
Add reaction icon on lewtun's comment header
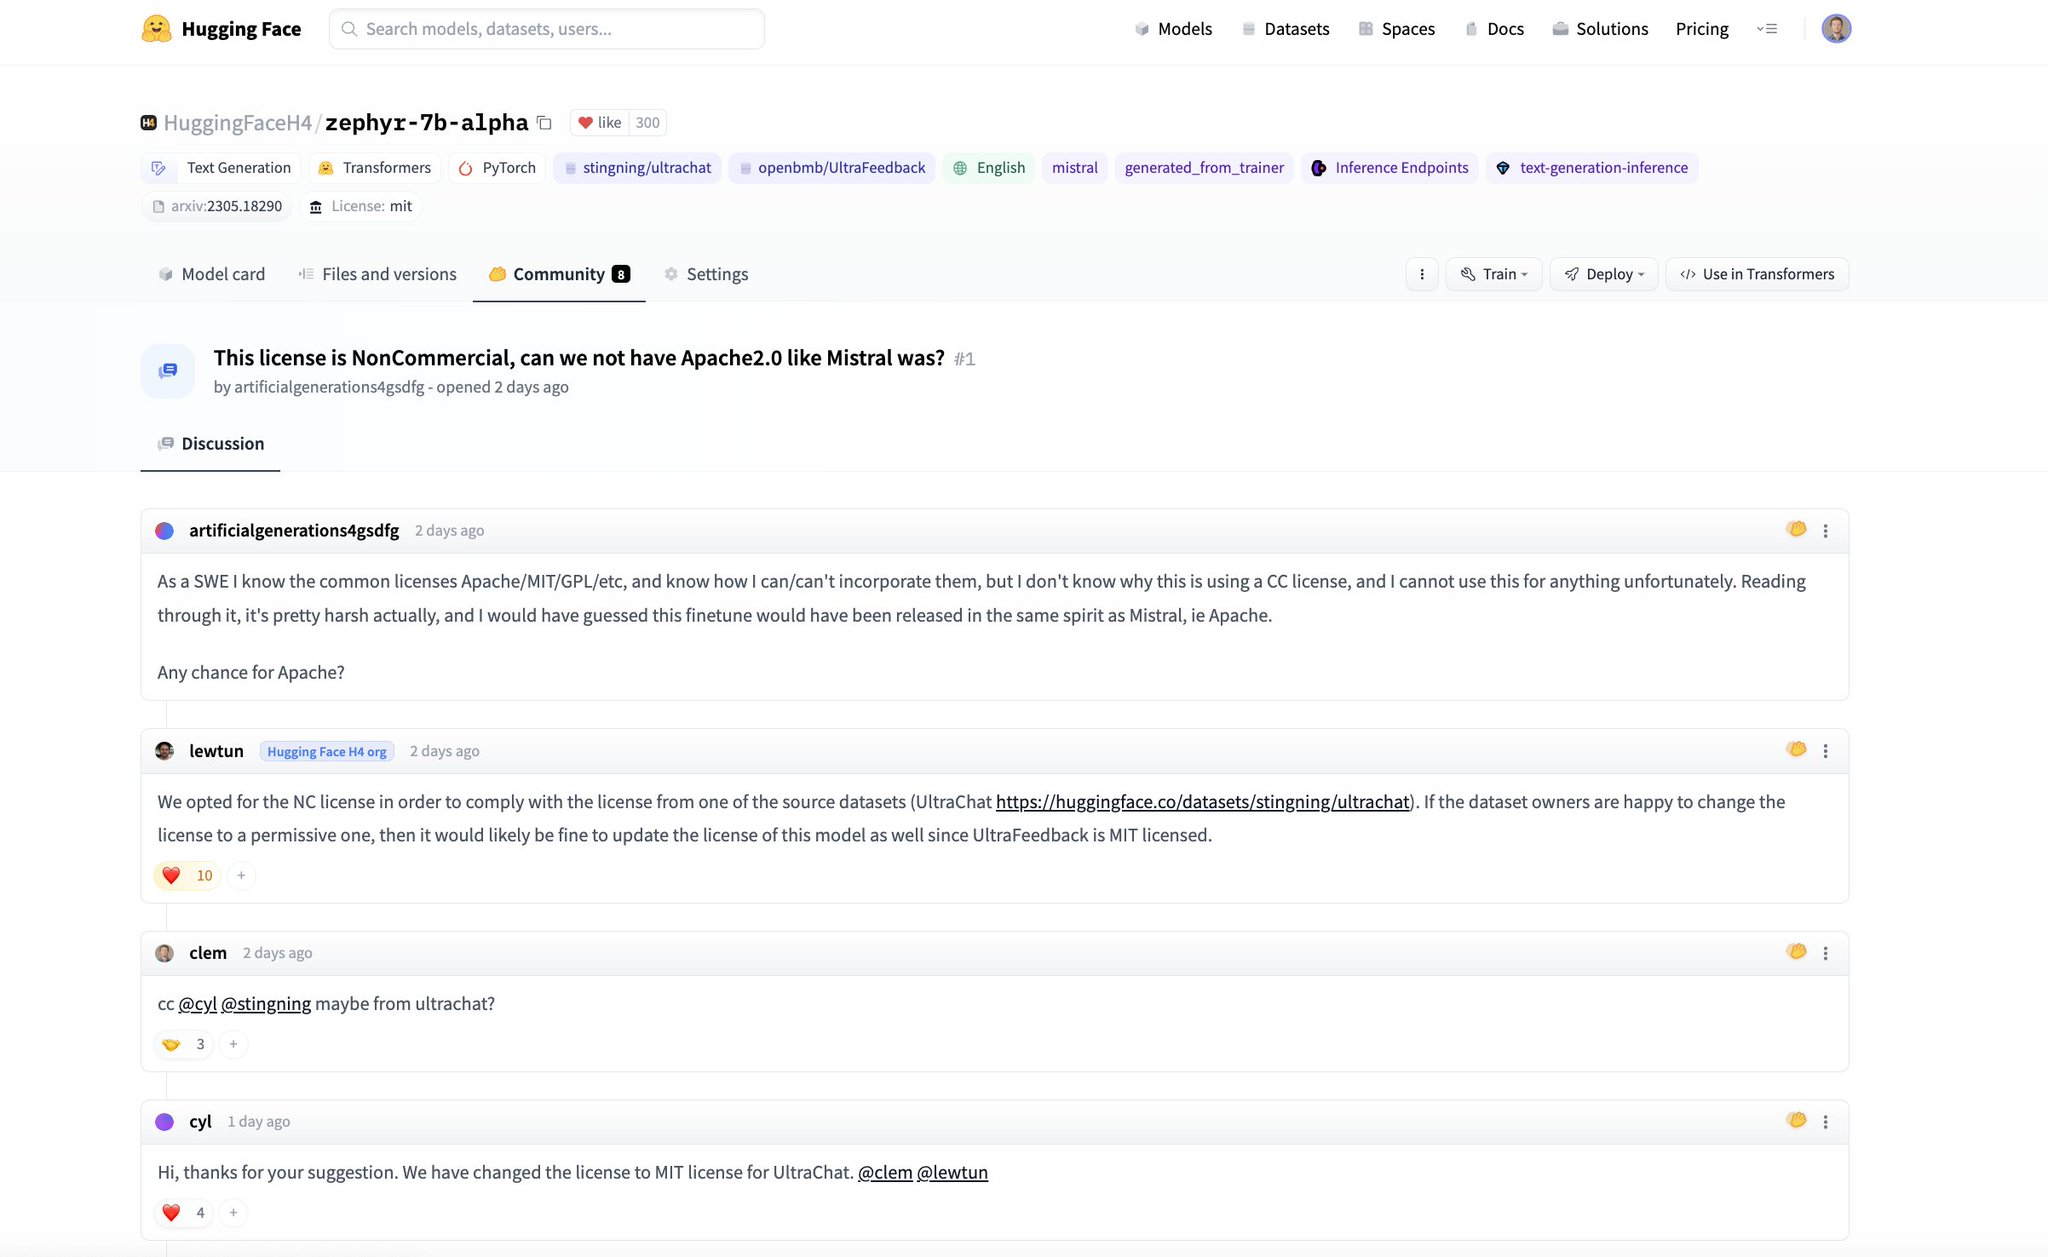[1796, 750]
